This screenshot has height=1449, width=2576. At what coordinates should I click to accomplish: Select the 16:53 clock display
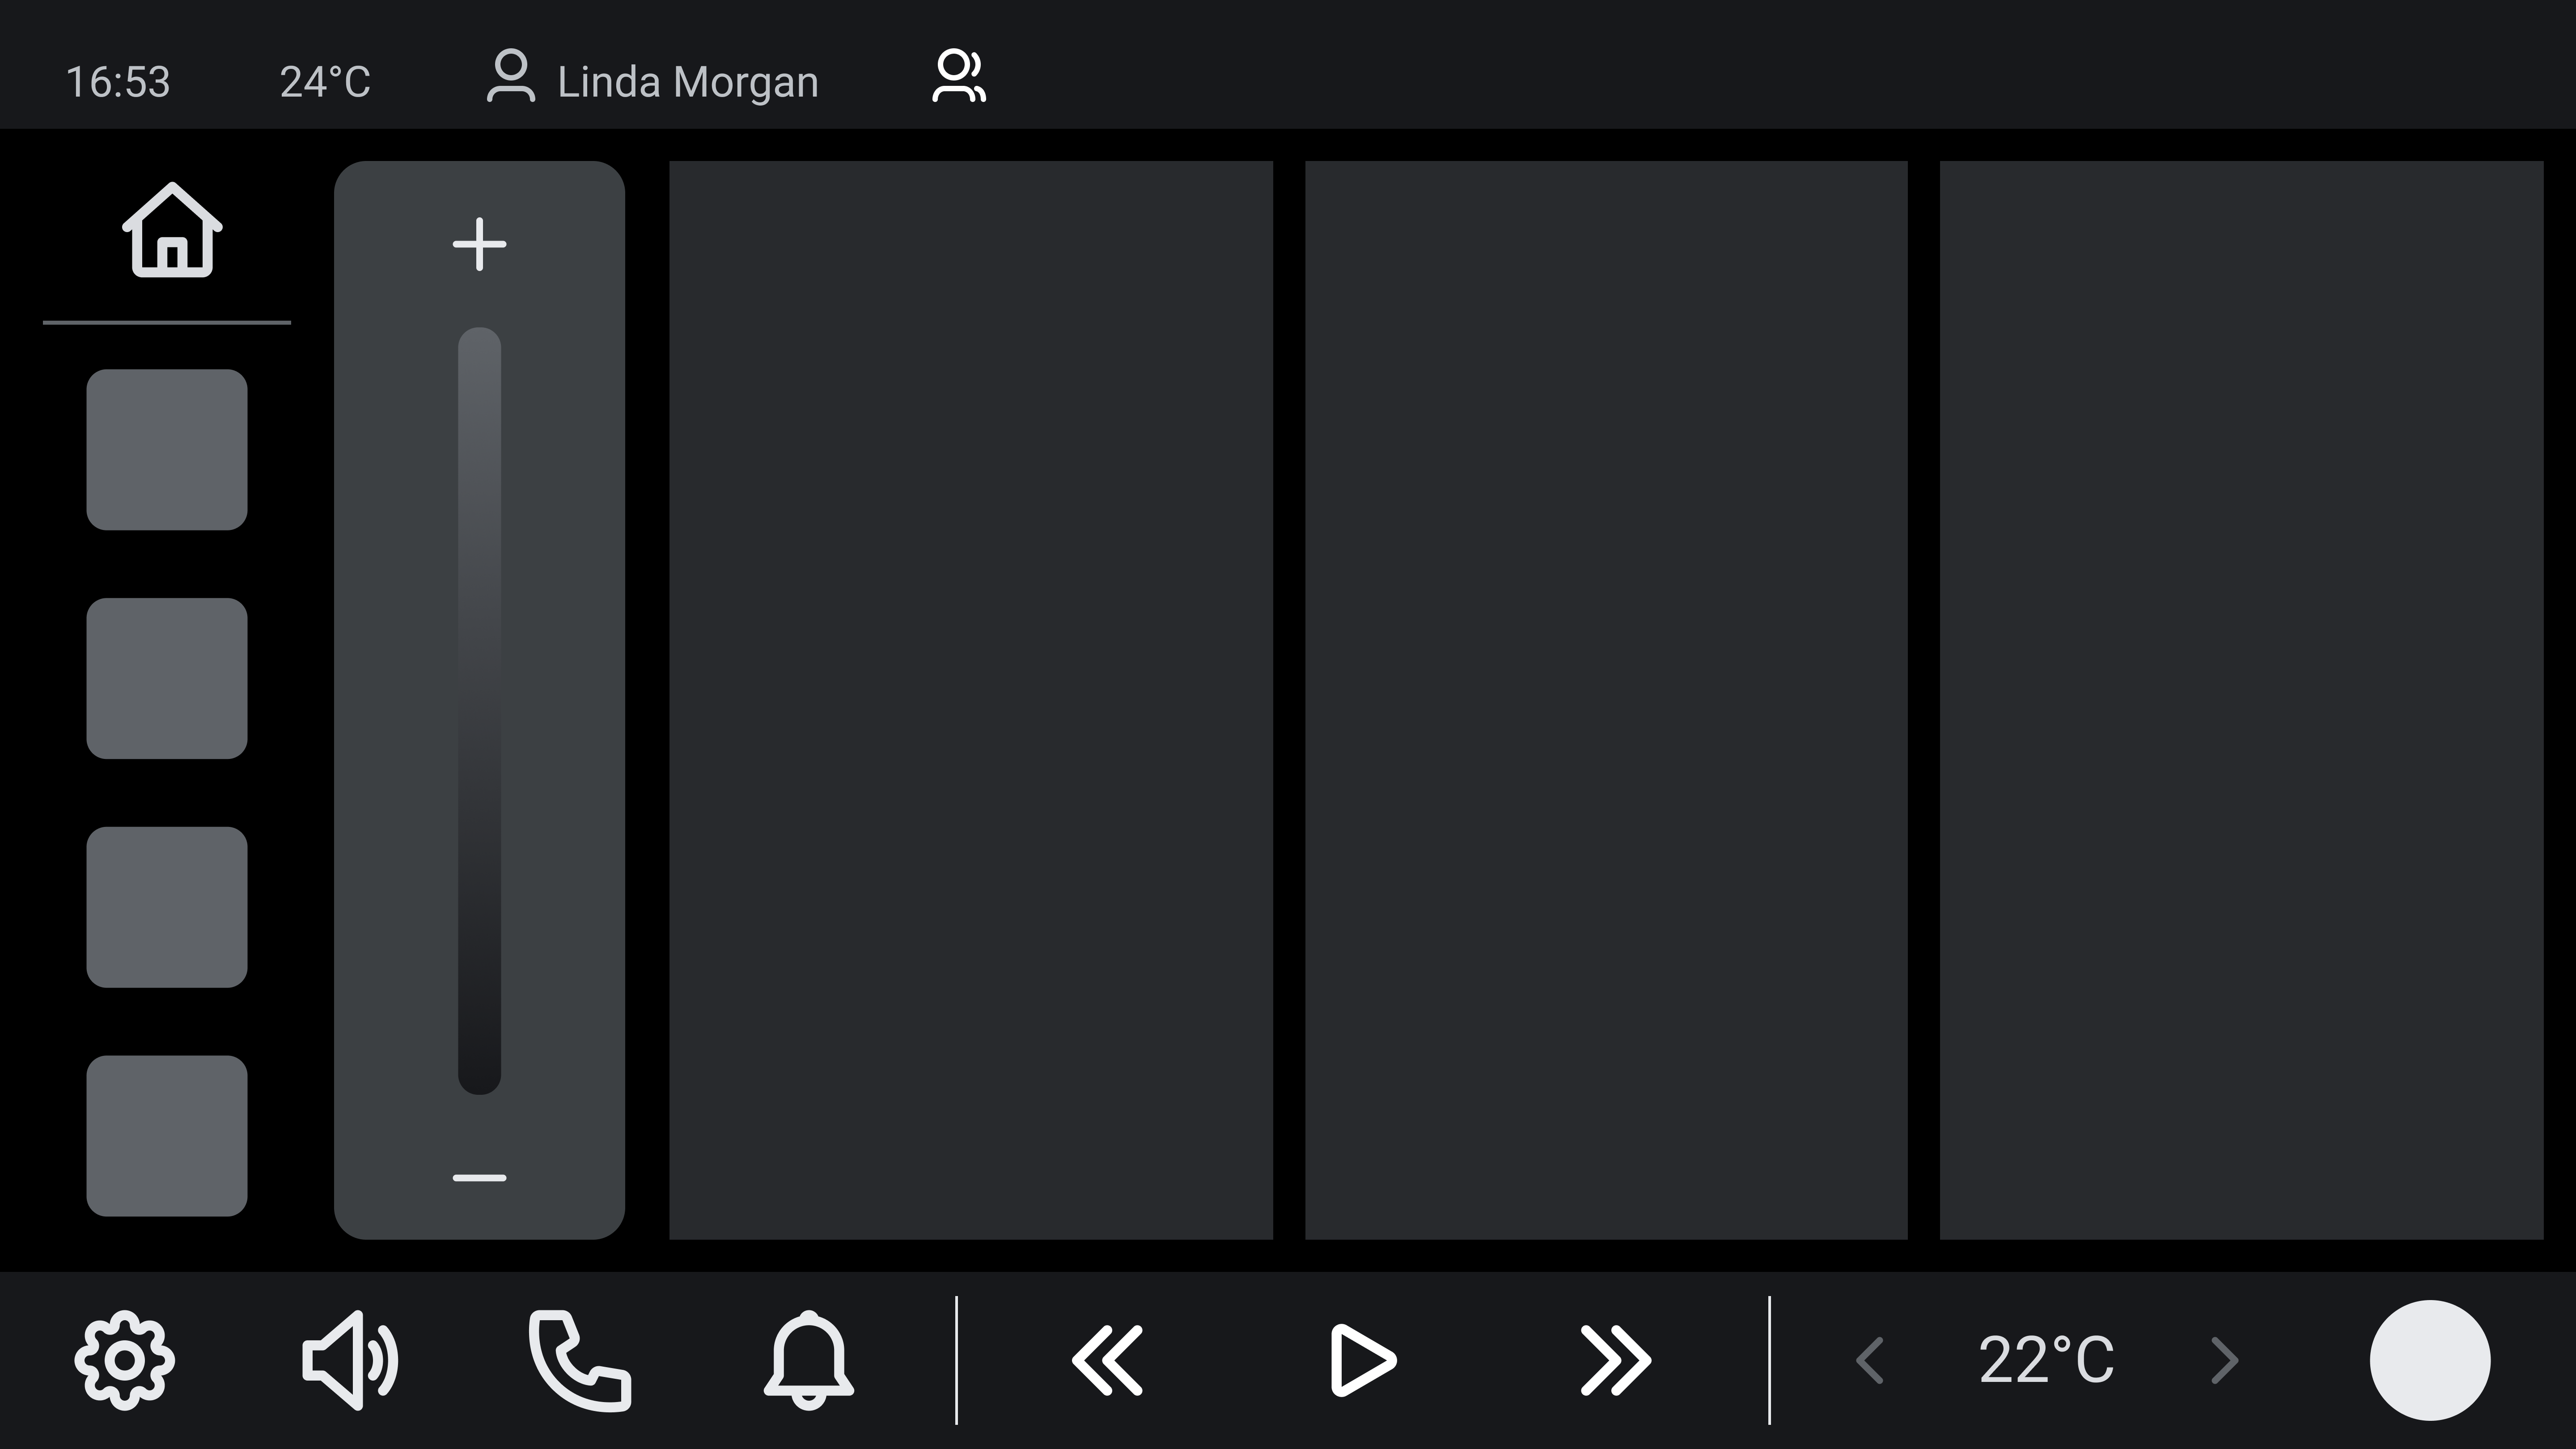[x=118, y=82]
